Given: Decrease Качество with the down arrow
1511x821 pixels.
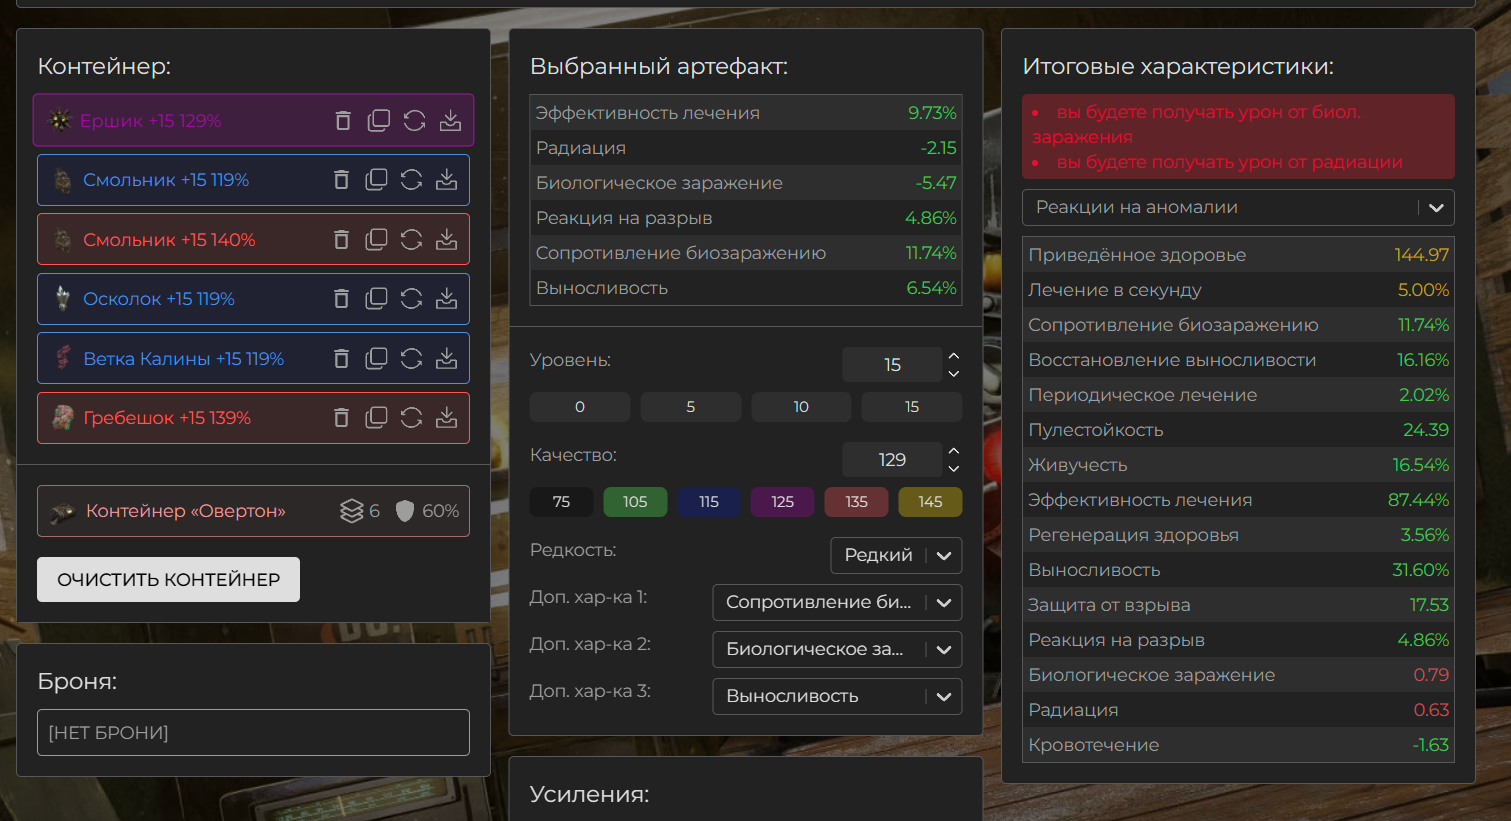Looking at the screenshot, I should pos(954,469).
